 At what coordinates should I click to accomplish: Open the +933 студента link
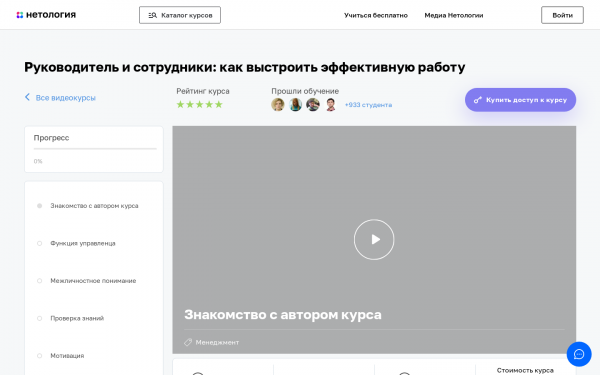tap(368, 105)
